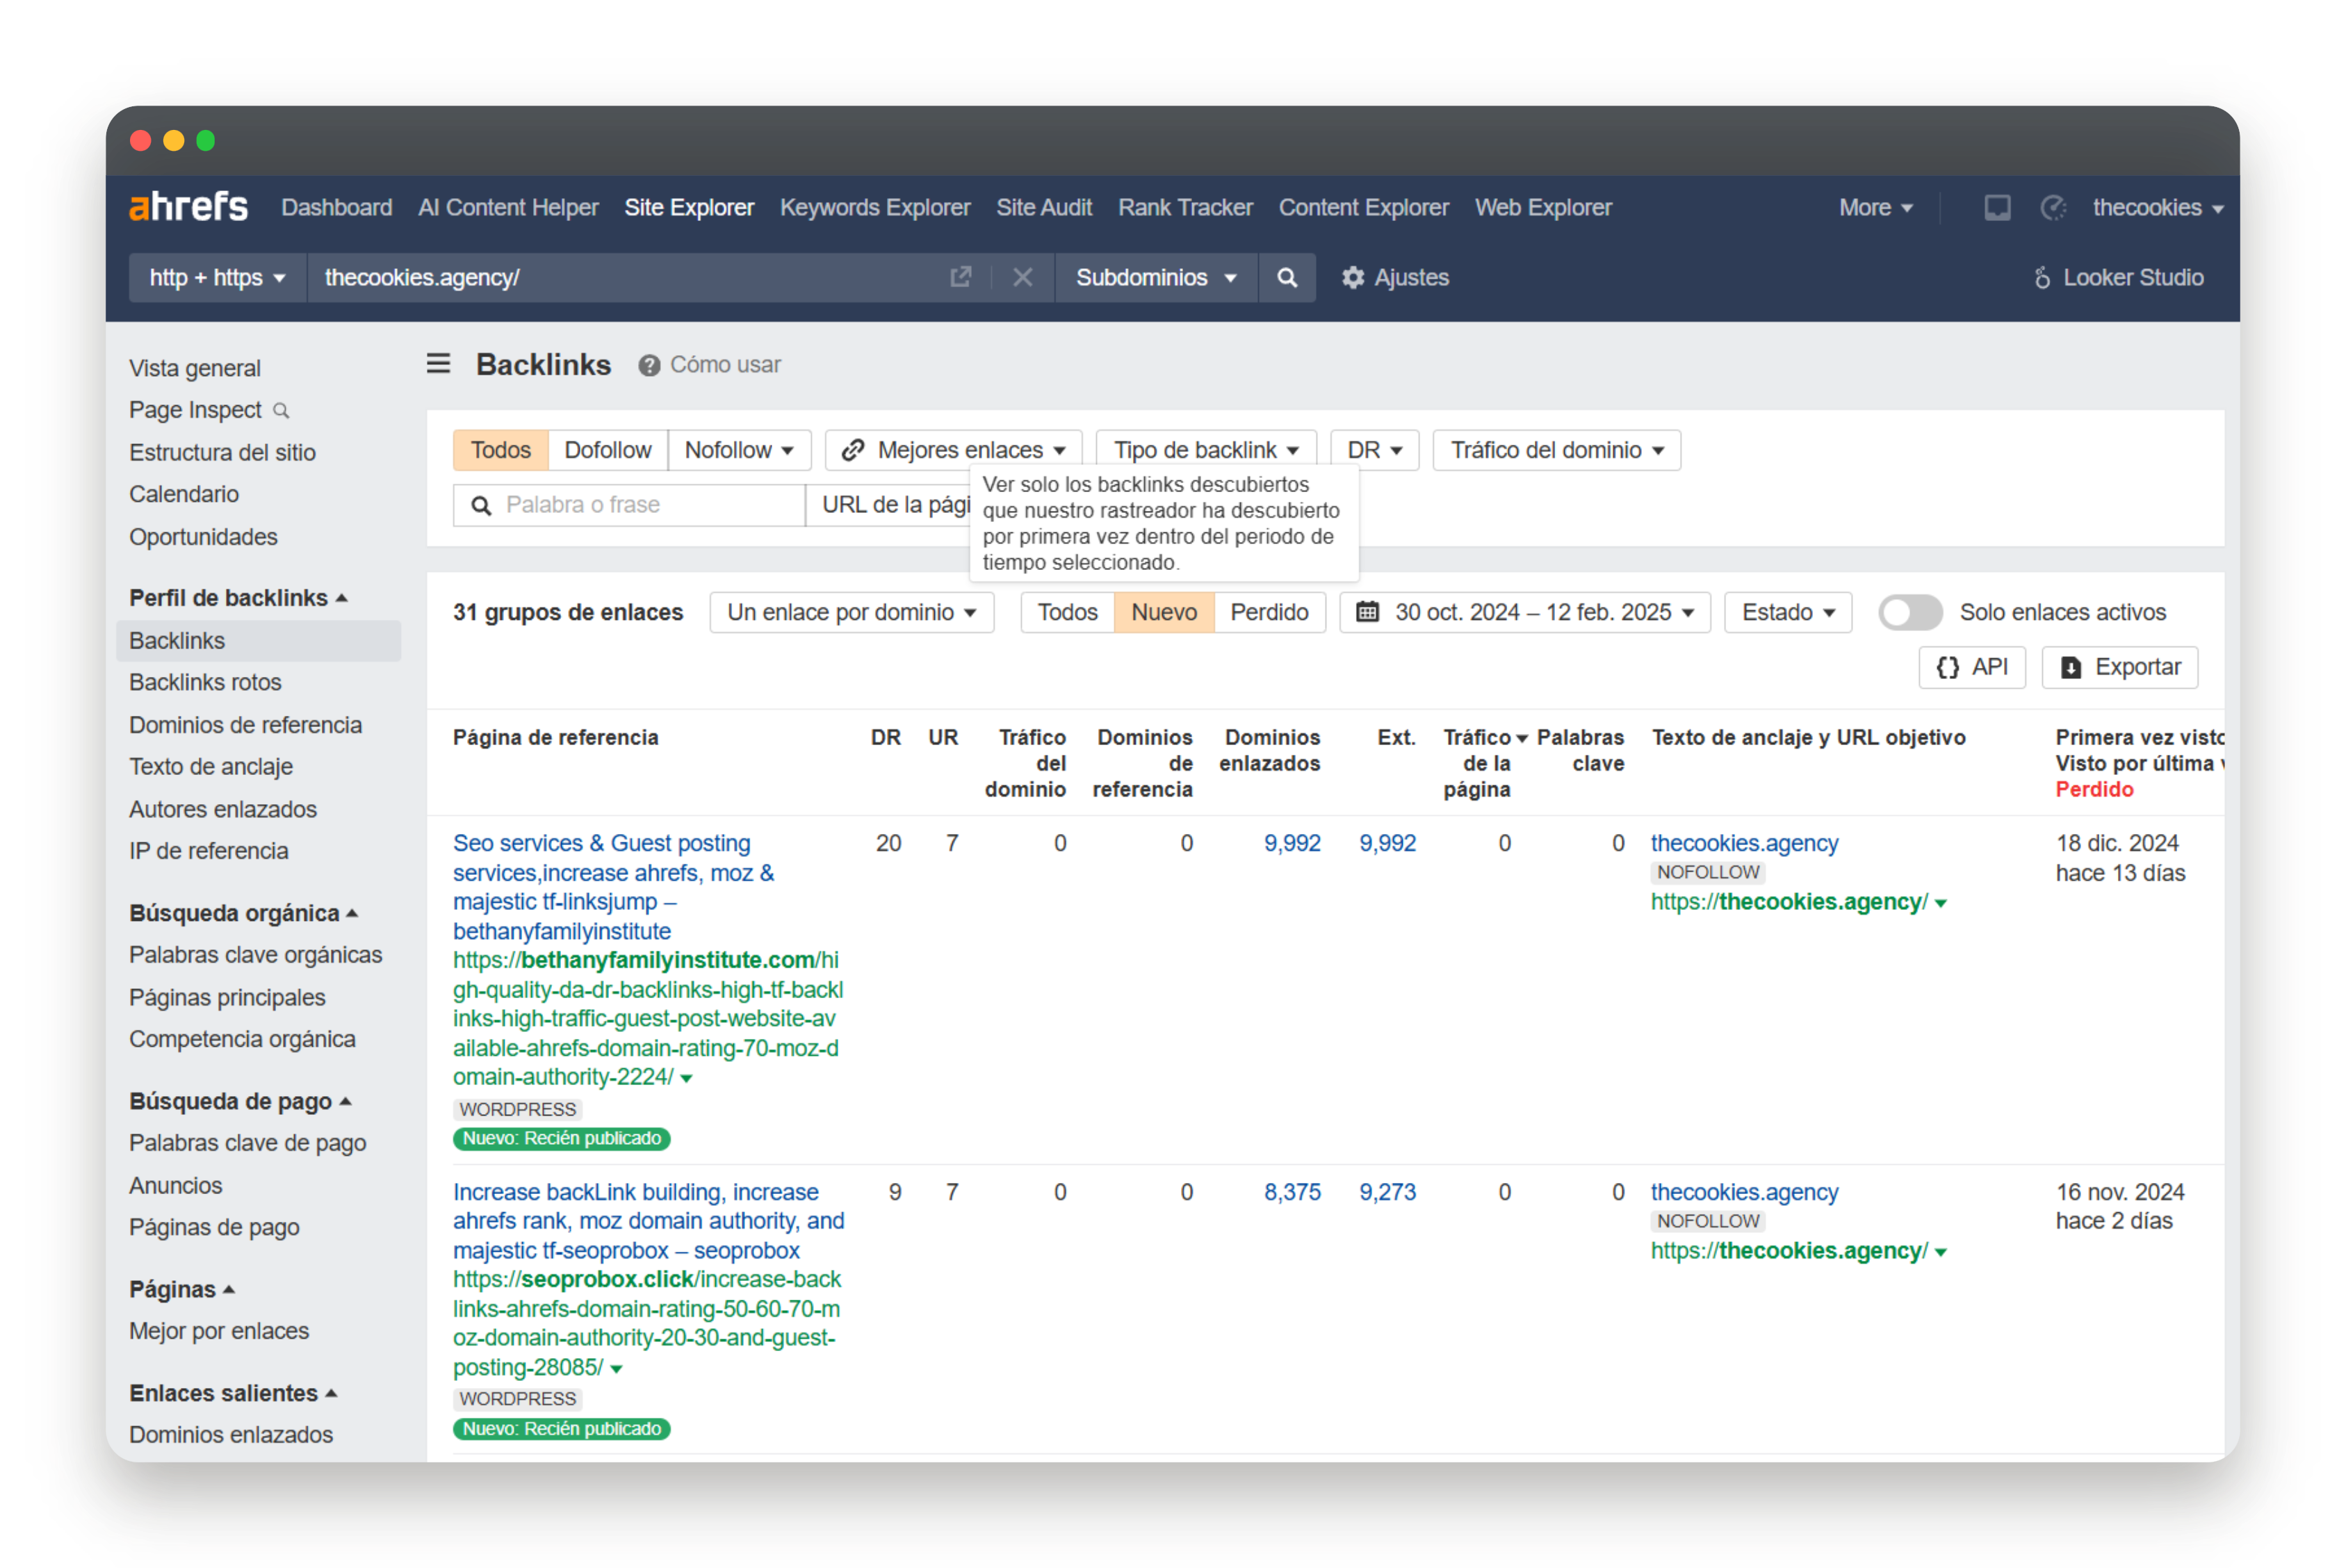The height and width of the screenshot is (1568, 2346).
Task: Open the Subdominios mode dropdown
Action: coord(1155,278)
